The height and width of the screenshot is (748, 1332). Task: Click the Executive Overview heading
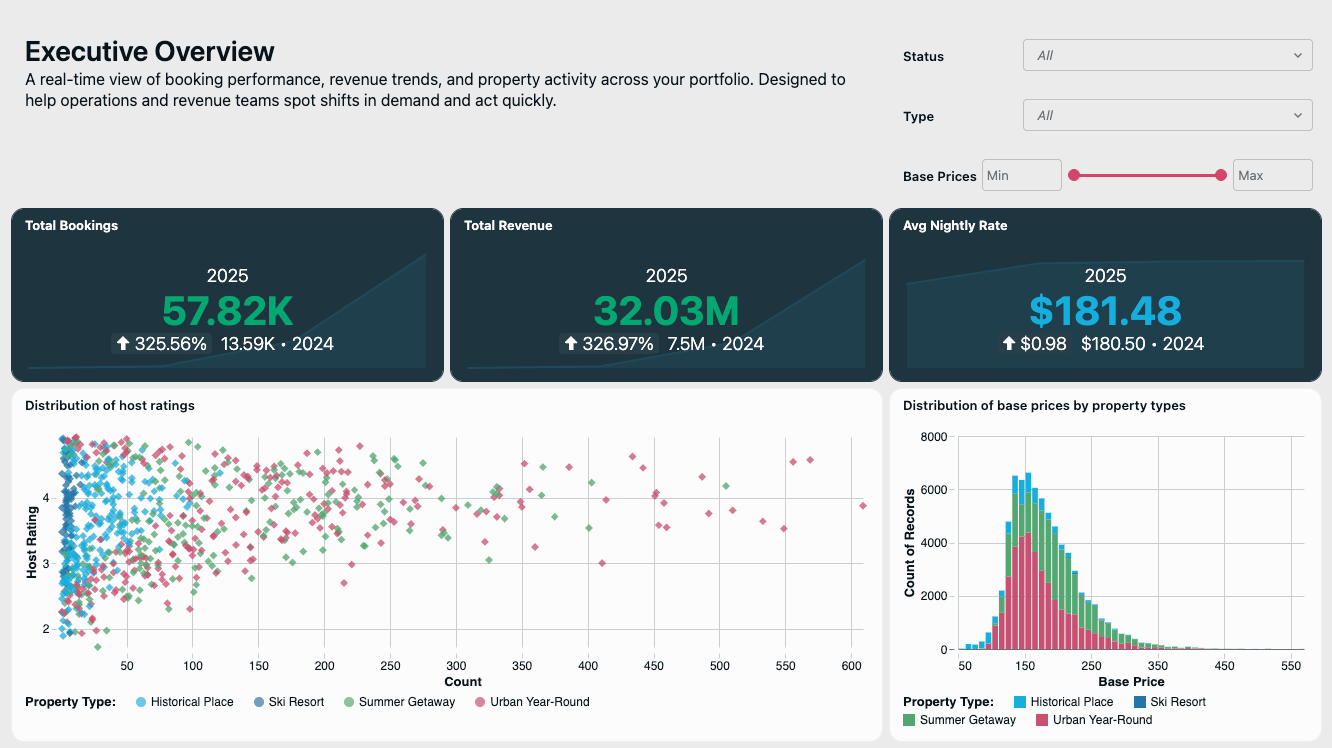[x=150, y=51]
